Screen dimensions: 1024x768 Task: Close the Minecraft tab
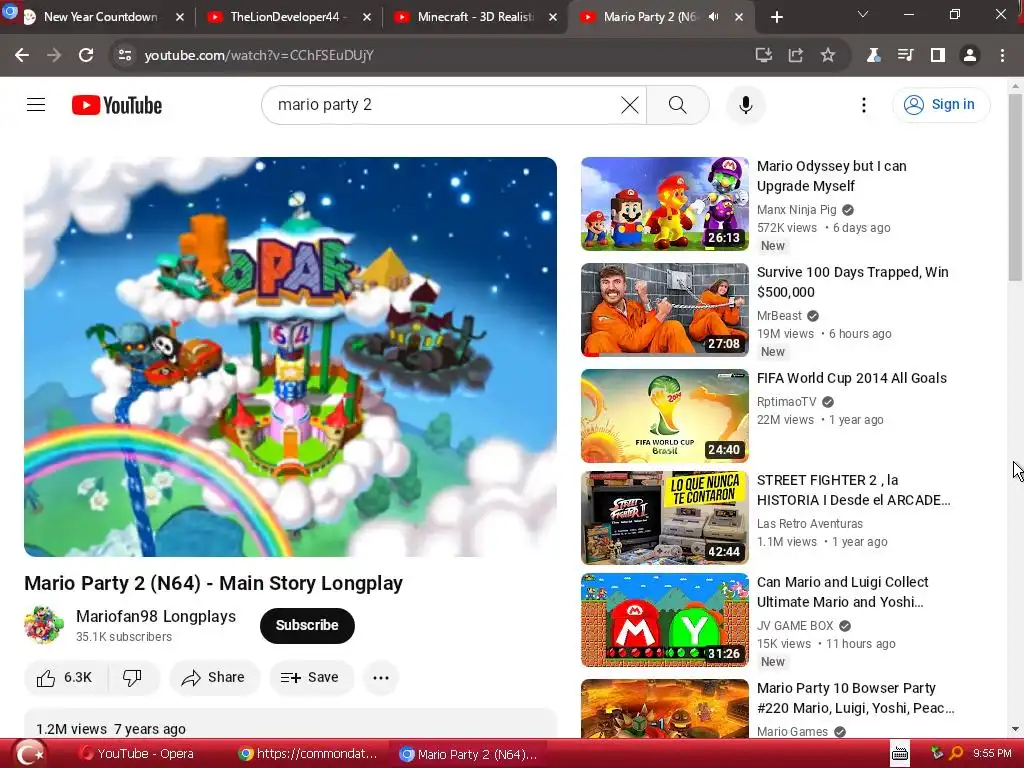[553, 18]
